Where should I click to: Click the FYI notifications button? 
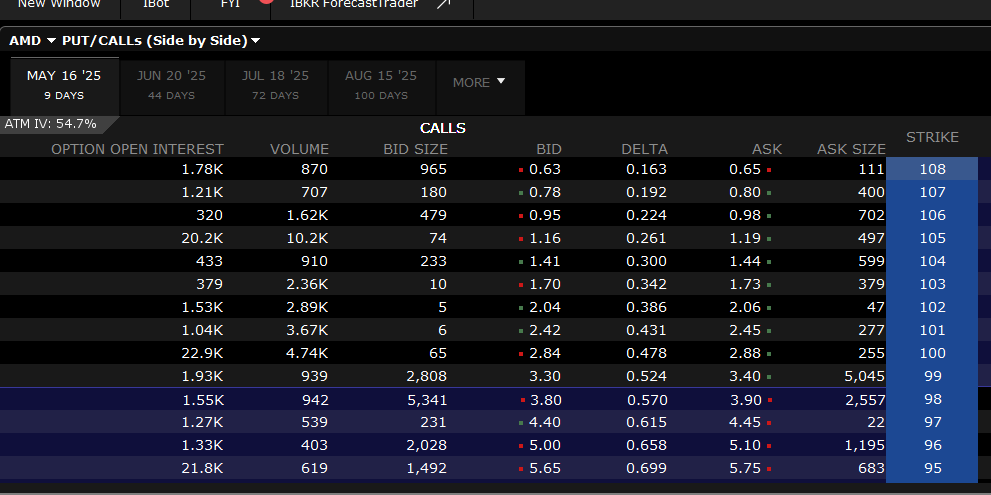(230, 4)
